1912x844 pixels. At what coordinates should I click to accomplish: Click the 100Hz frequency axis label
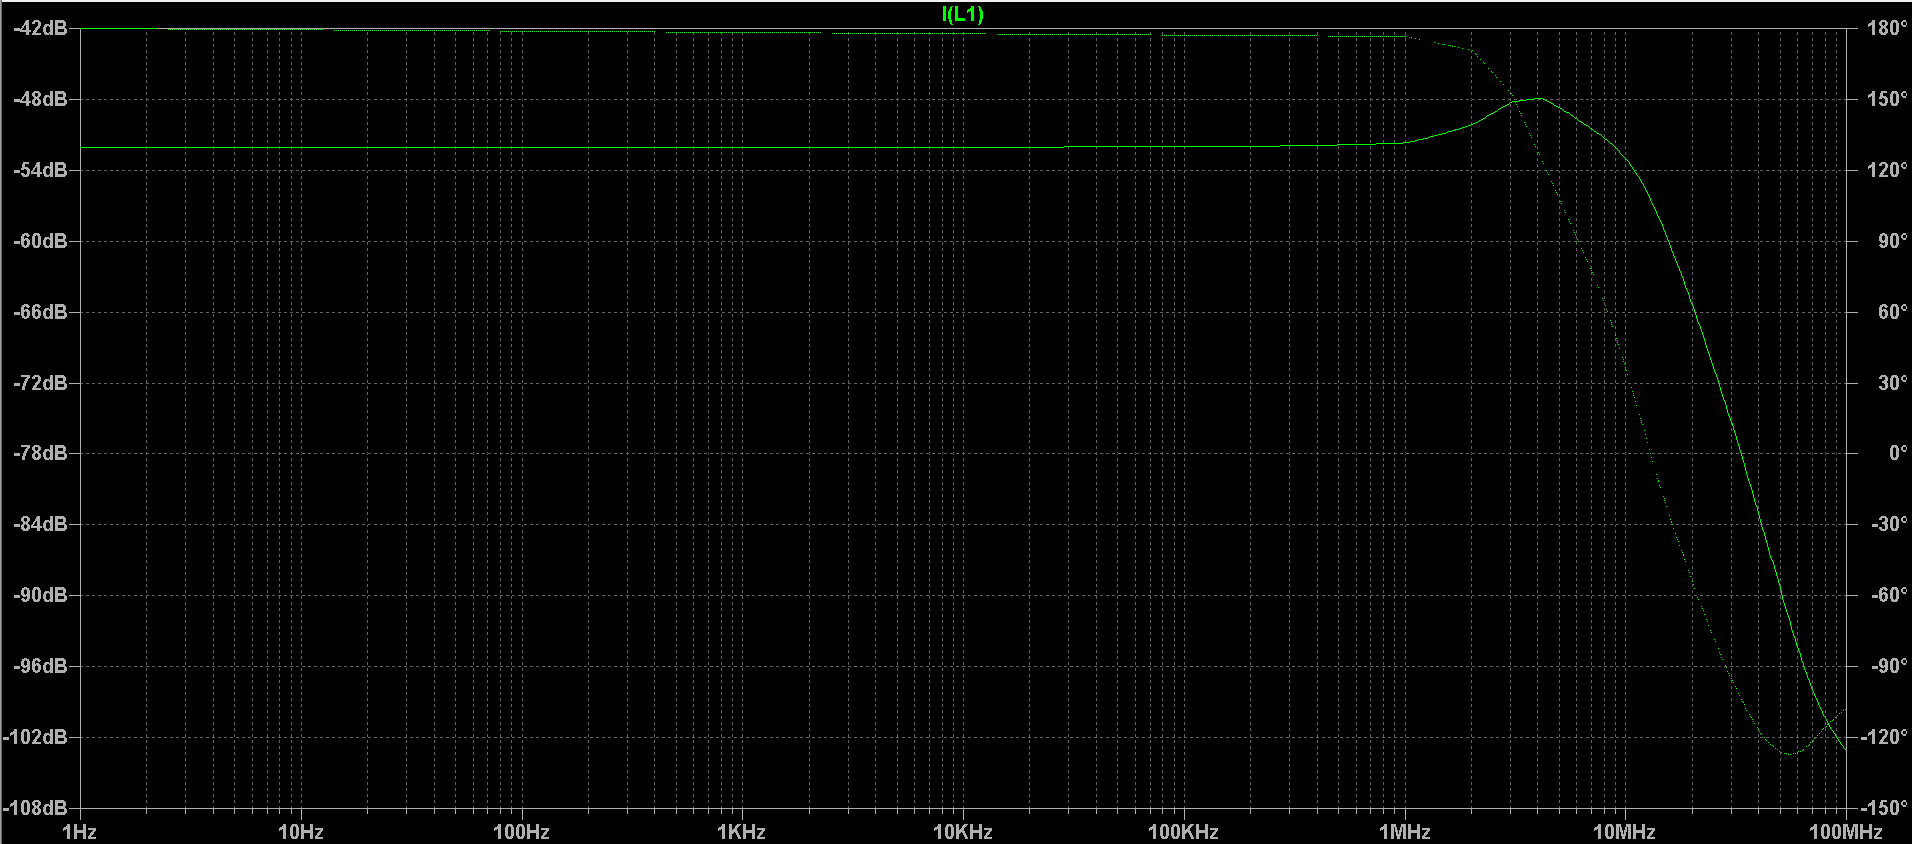(x=521, y=832)
